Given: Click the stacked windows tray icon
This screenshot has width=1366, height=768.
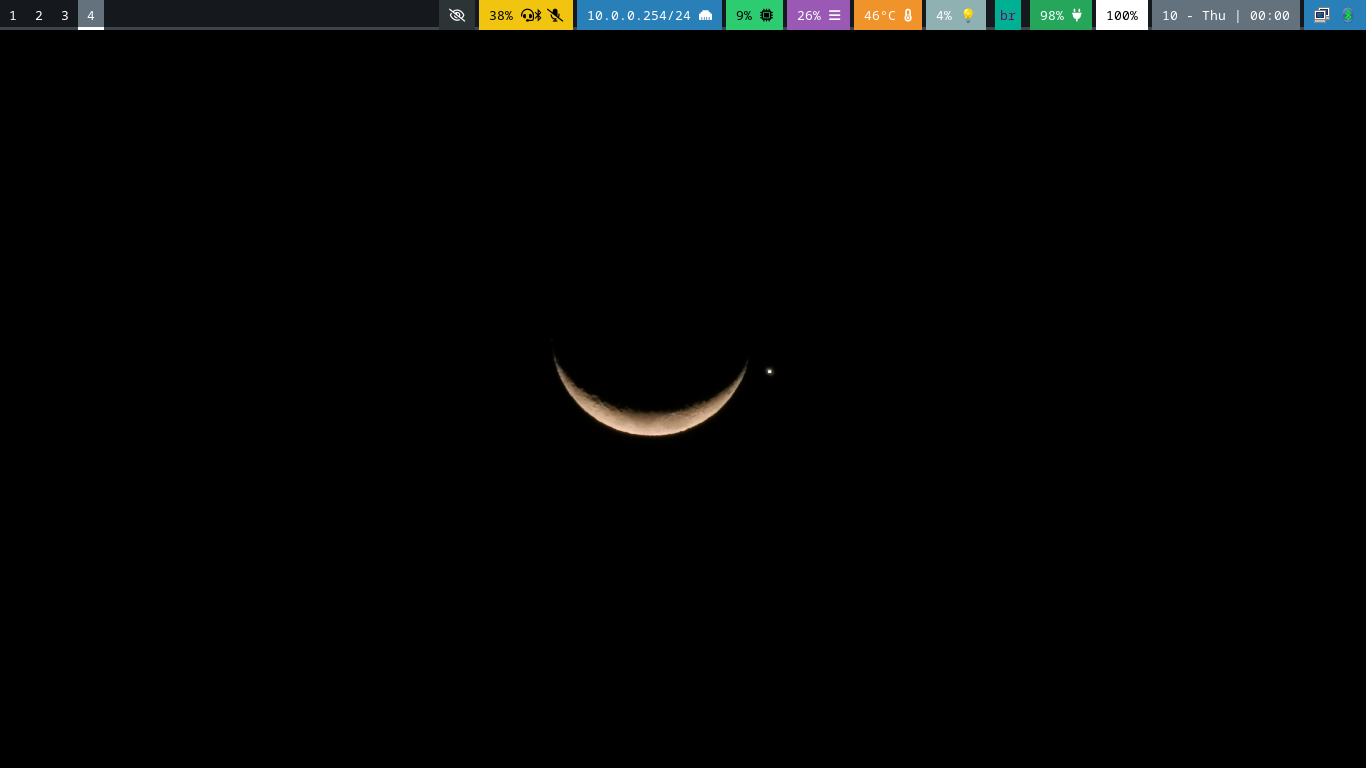Looking at the screenshot, I should (x=1322, y=15).
